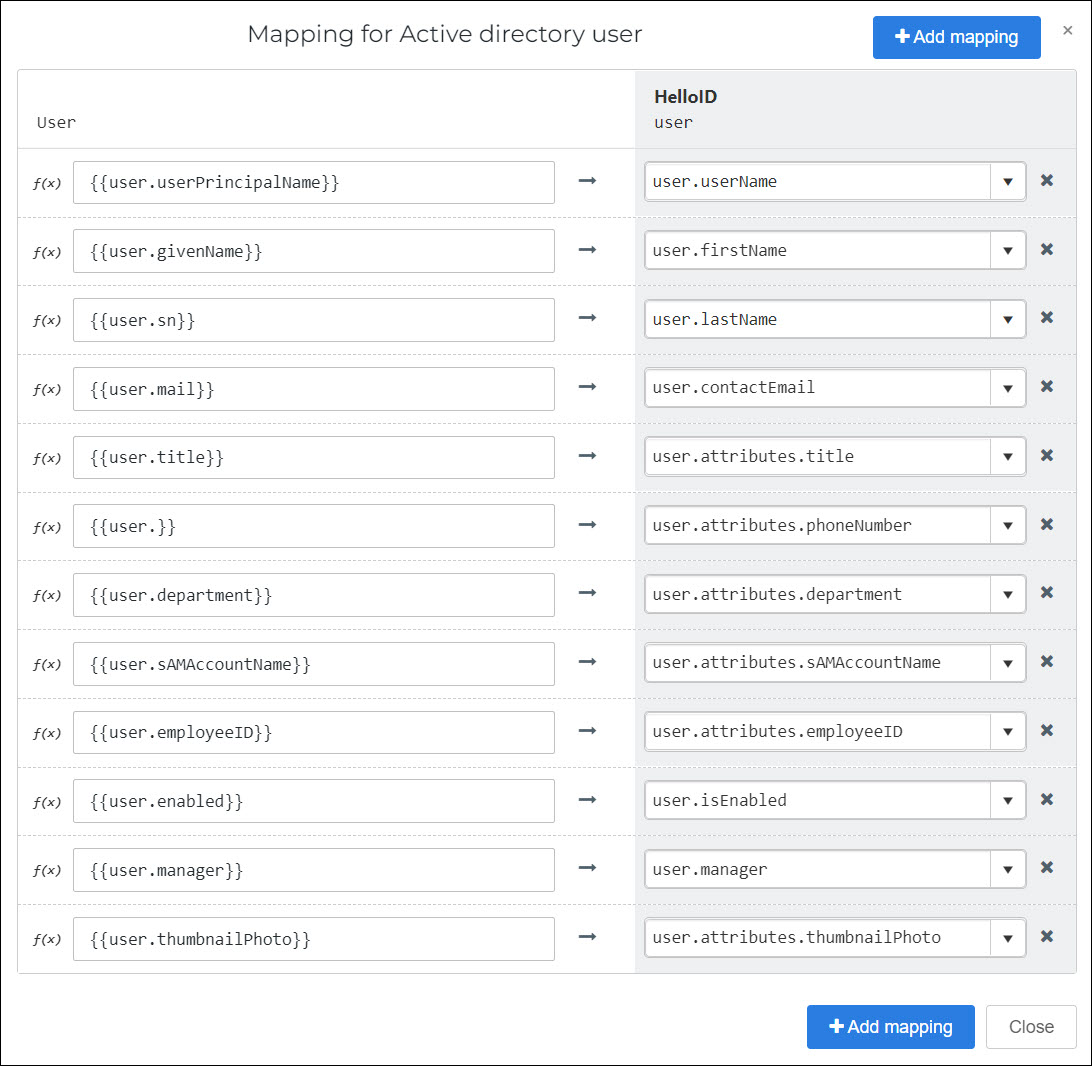Remove the department attribute mapping row
The height and width of the screenshot is (1066, 1092).
[x=1047, y=593]
